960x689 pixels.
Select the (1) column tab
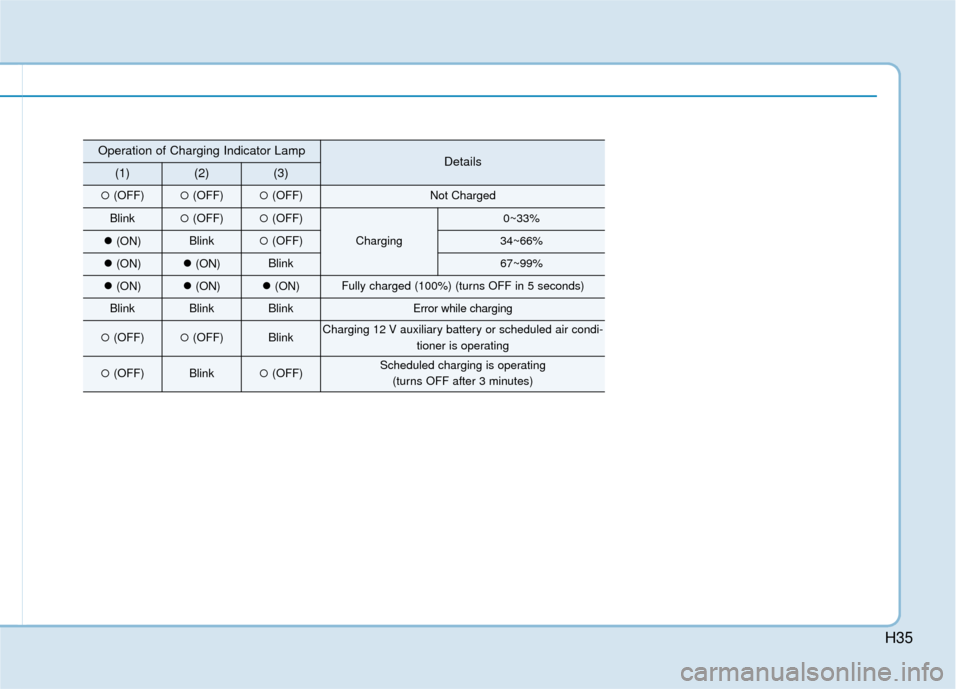122,172
